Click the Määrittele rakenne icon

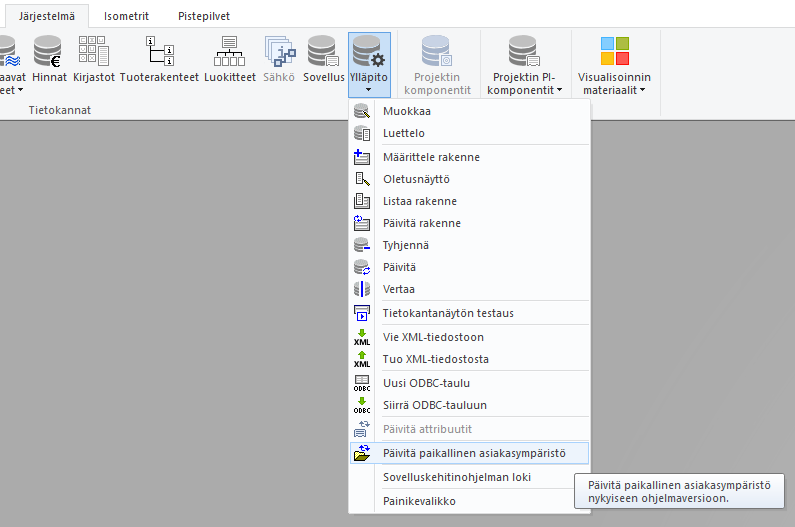(x=362, y=157)
